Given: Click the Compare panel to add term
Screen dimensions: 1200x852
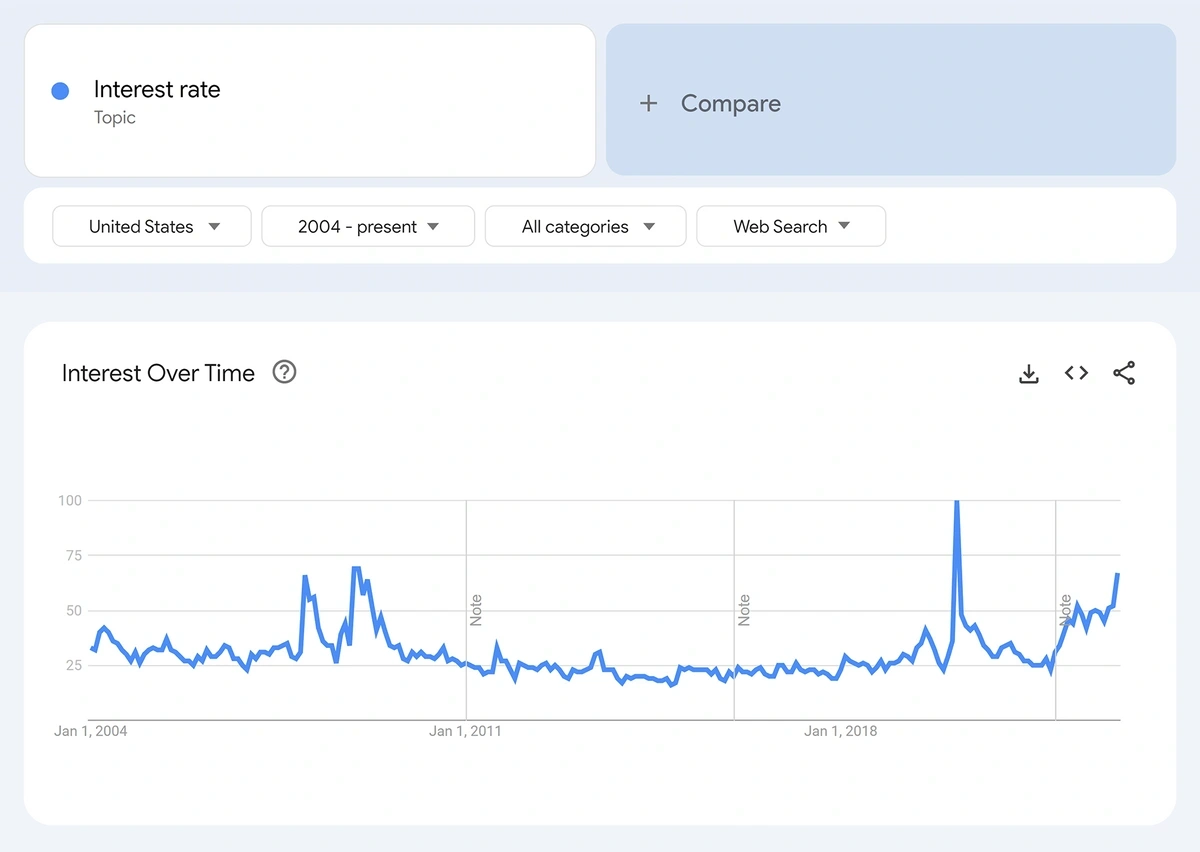Looking at the screenshot, I should [x=891, y=100].
